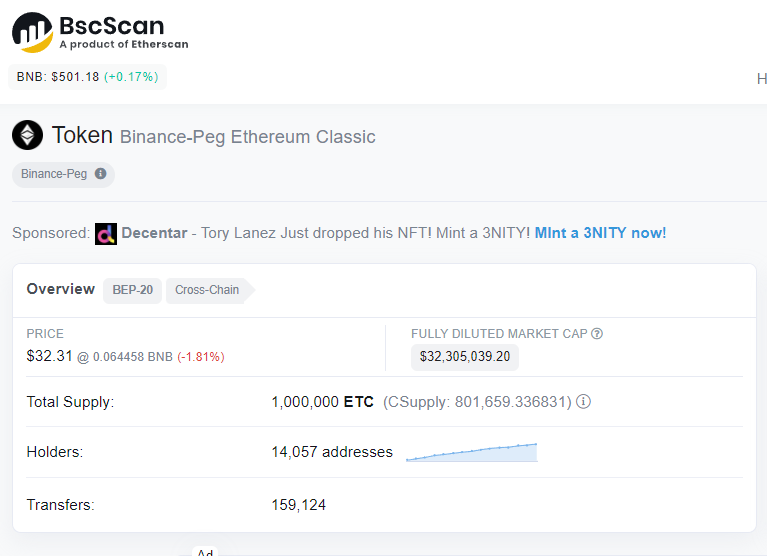Click the Total Supply label
The image size is (769, 556).
70,402
